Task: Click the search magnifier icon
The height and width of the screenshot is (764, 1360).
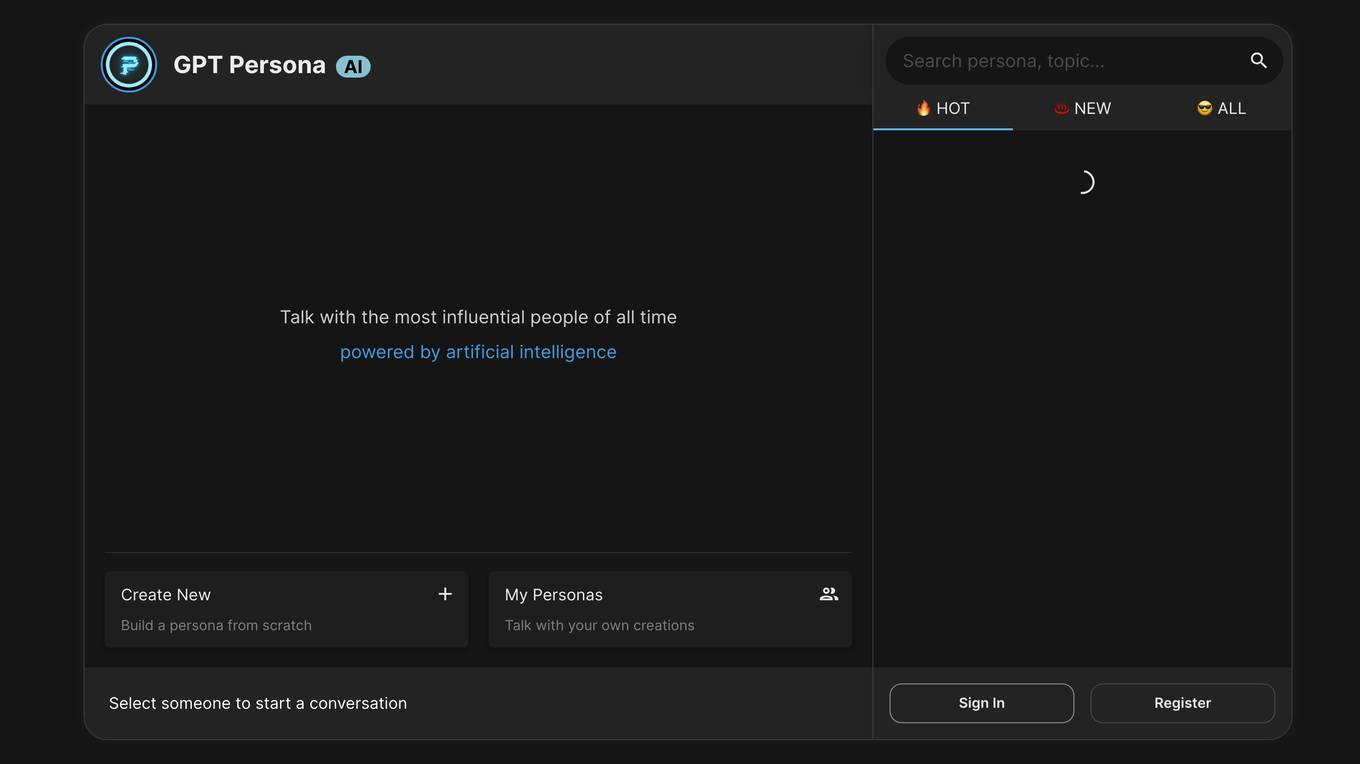Action: [x=1259, y=61]
